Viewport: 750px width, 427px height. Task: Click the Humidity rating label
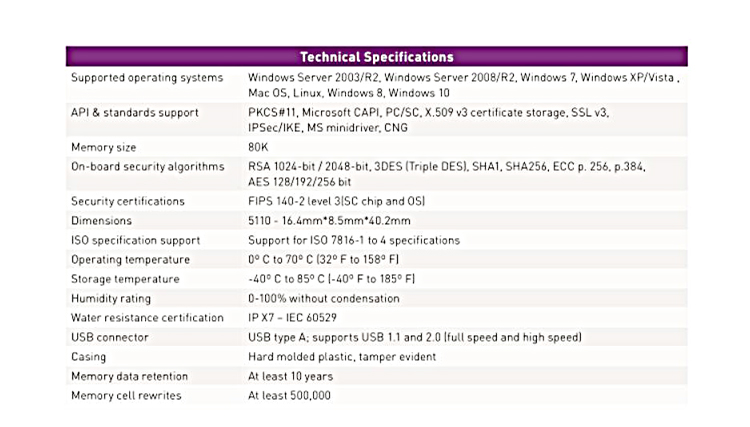pos(110,299)
